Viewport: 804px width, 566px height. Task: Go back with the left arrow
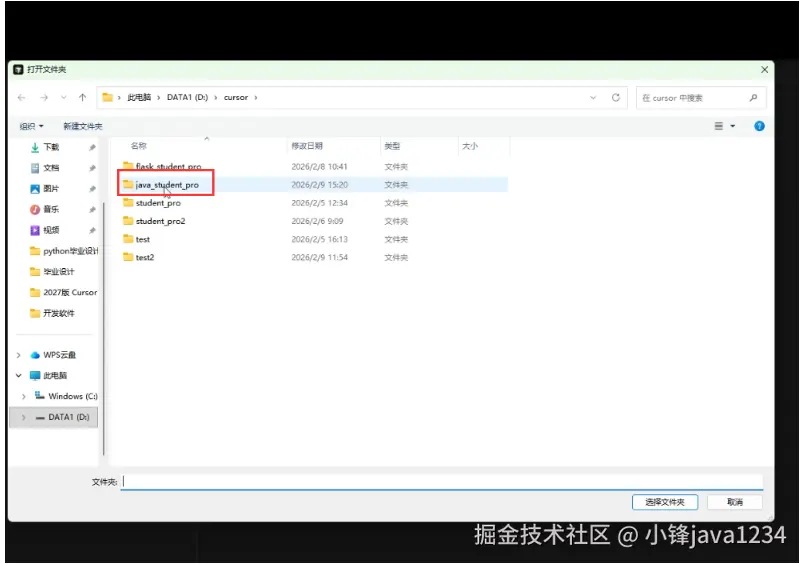(x=22, y=97)
